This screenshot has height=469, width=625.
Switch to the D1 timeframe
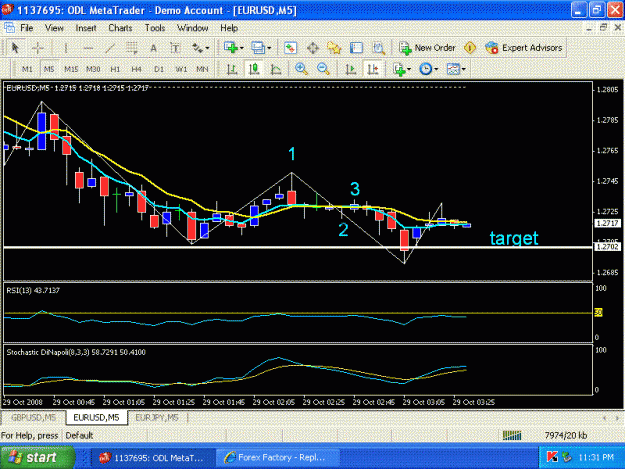[x=159, y=69]
